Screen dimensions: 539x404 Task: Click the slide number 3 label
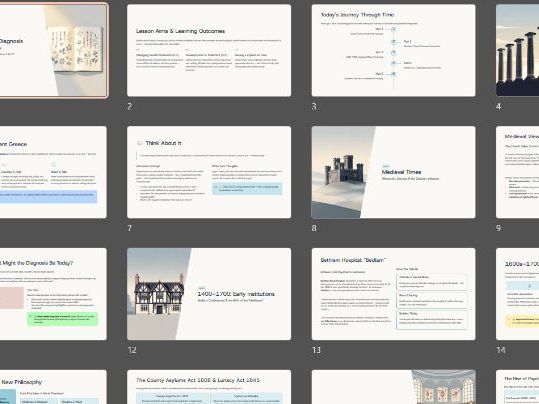pos(314,107)
